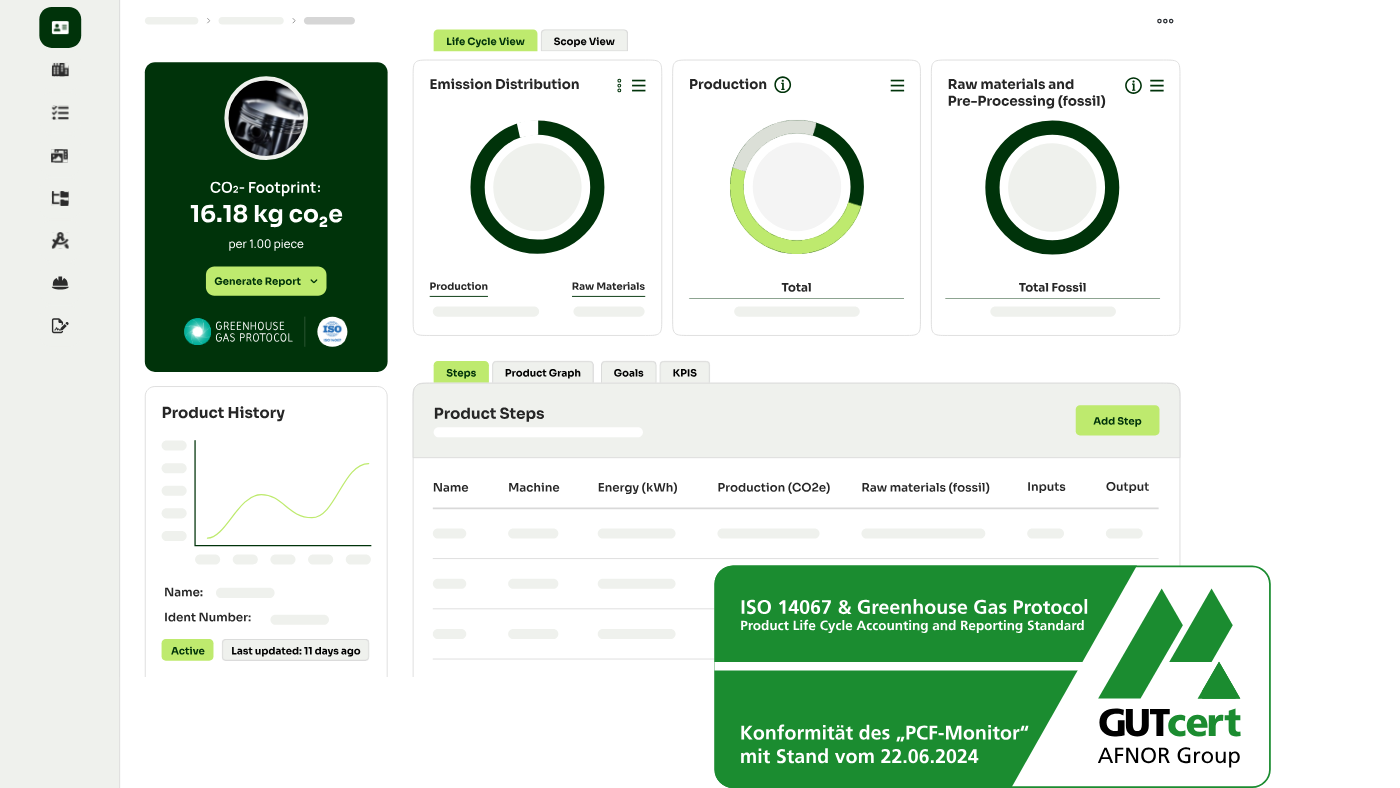
Task: Show info for the Production chart
Action: (783, 85)
